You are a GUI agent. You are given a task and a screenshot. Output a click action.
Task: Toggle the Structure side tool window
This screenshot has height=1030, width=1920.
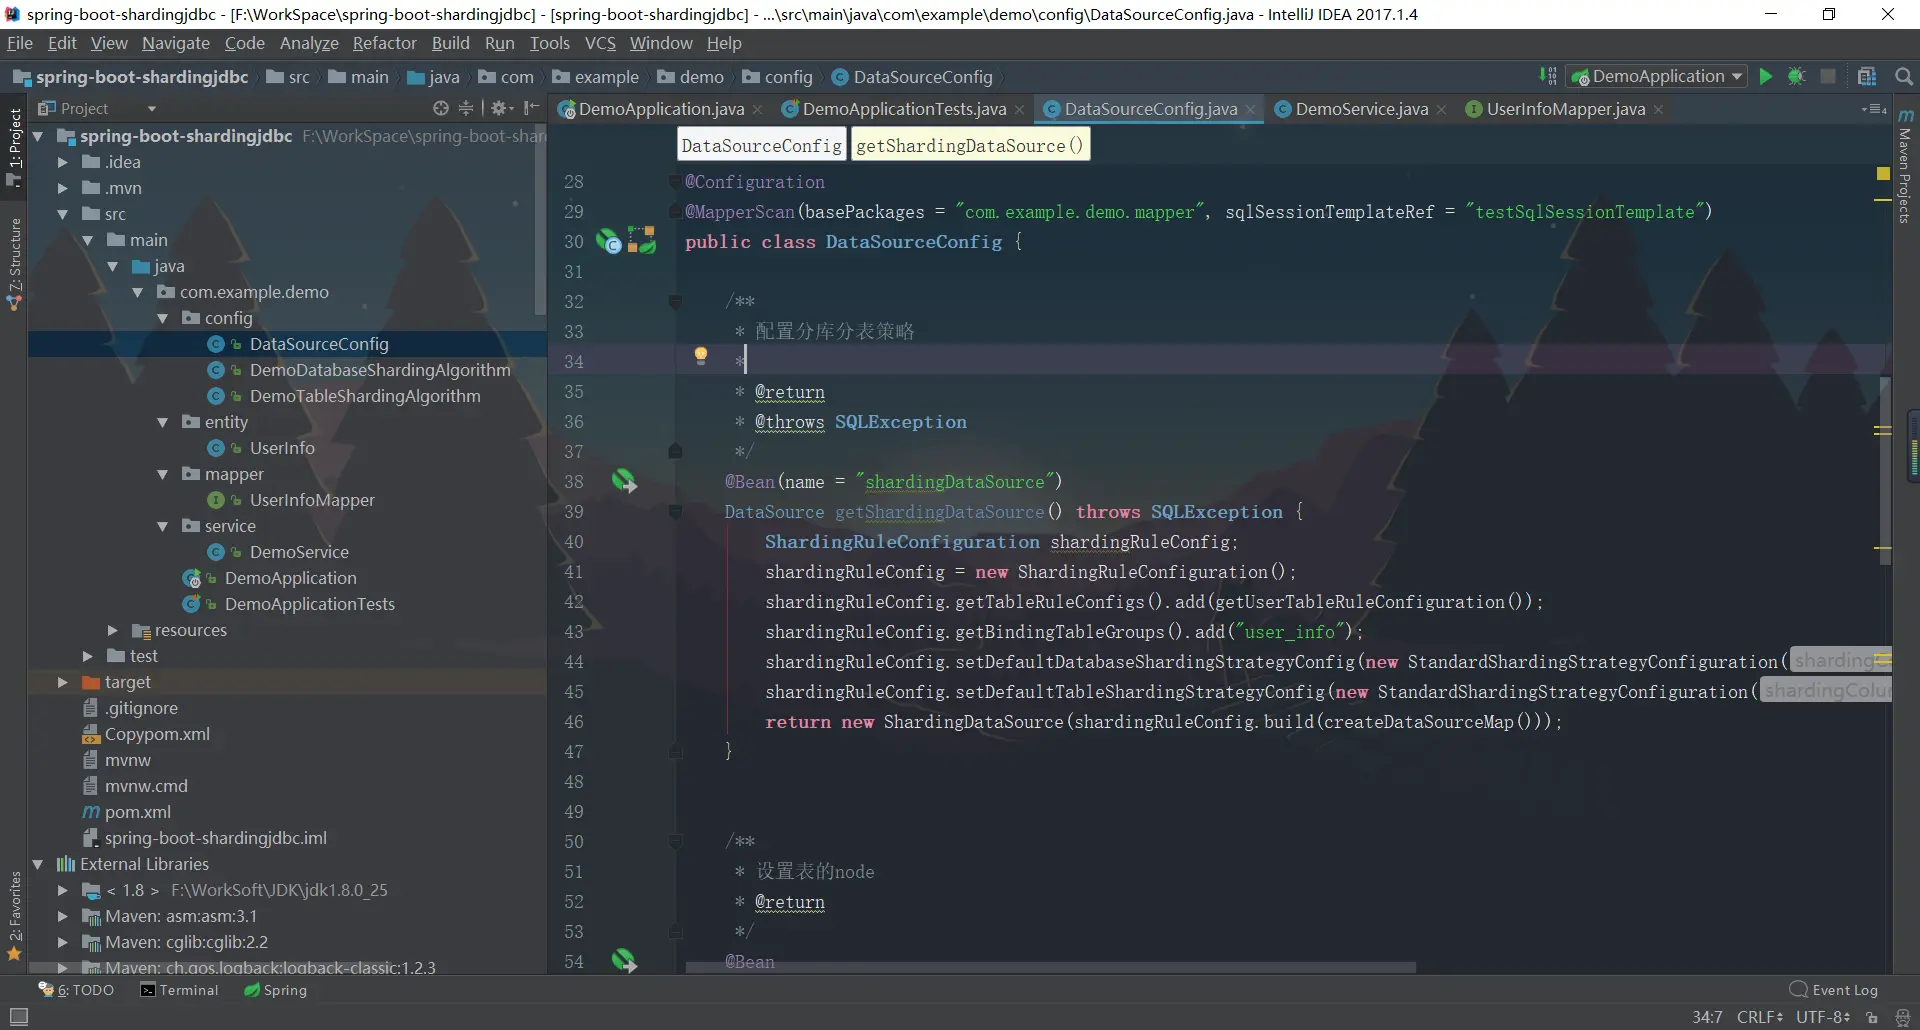pyautogui.click(x=14, y=264)
